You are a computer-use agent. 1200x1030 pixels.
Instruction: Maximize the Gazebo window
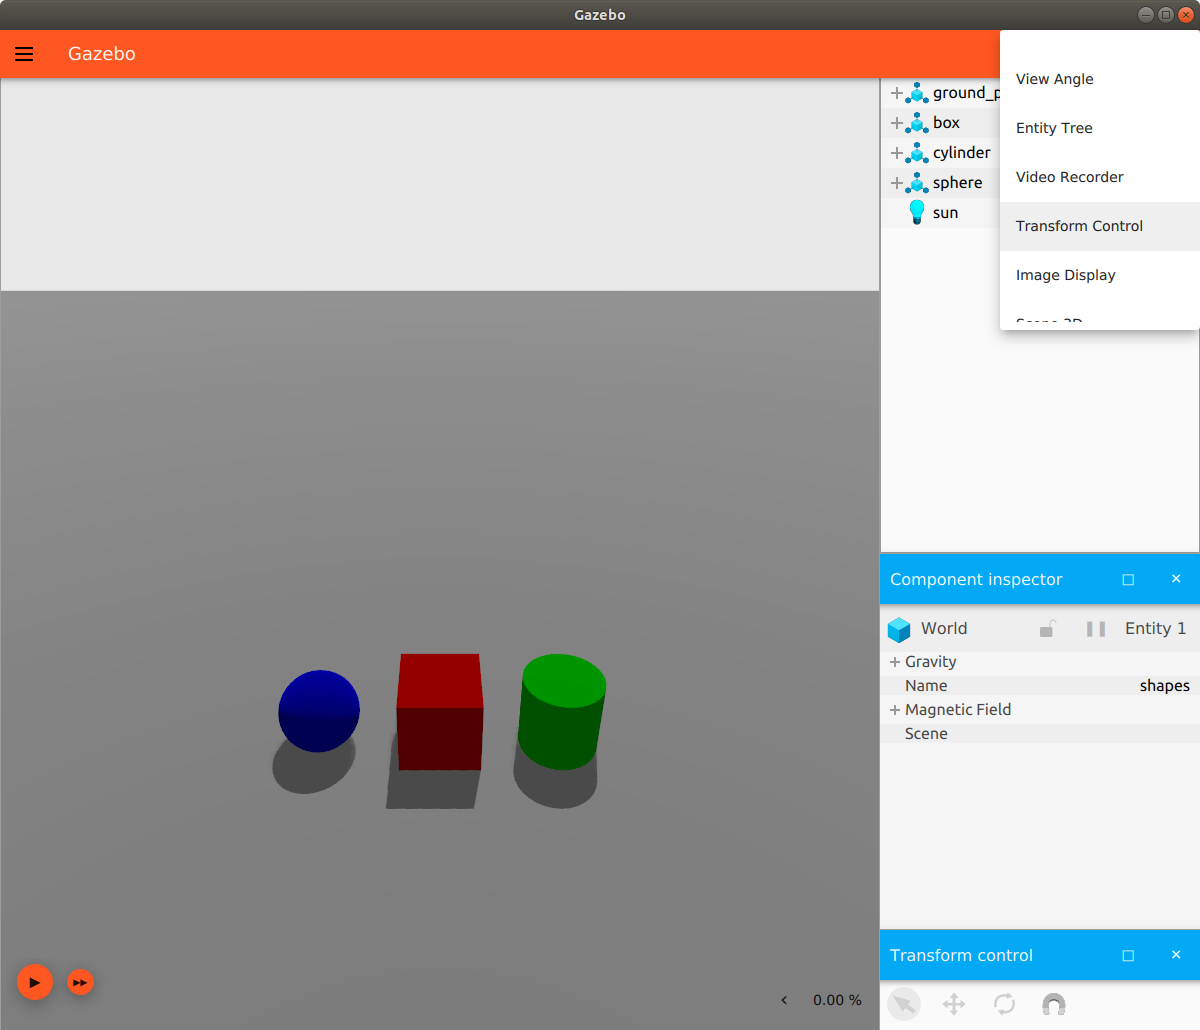coord(1166,15)
